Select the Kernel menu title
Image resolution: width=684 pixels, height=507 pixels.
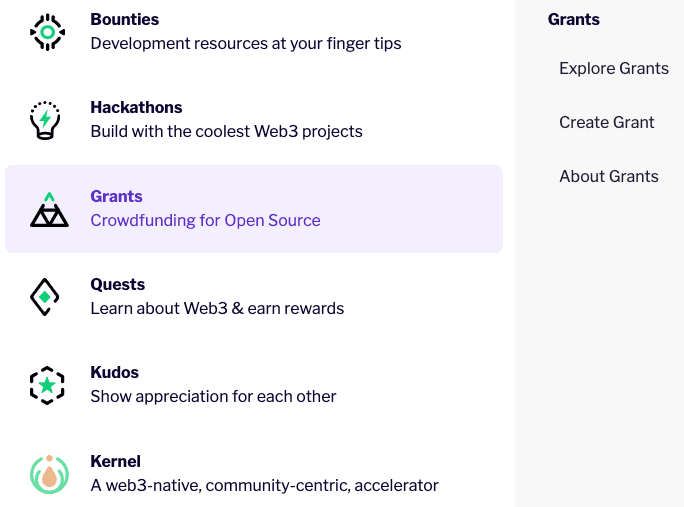[115, 461]
